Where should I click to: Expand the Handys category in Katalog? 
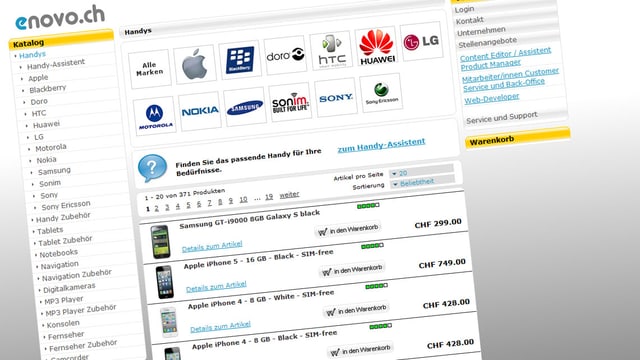pos(32,55)
